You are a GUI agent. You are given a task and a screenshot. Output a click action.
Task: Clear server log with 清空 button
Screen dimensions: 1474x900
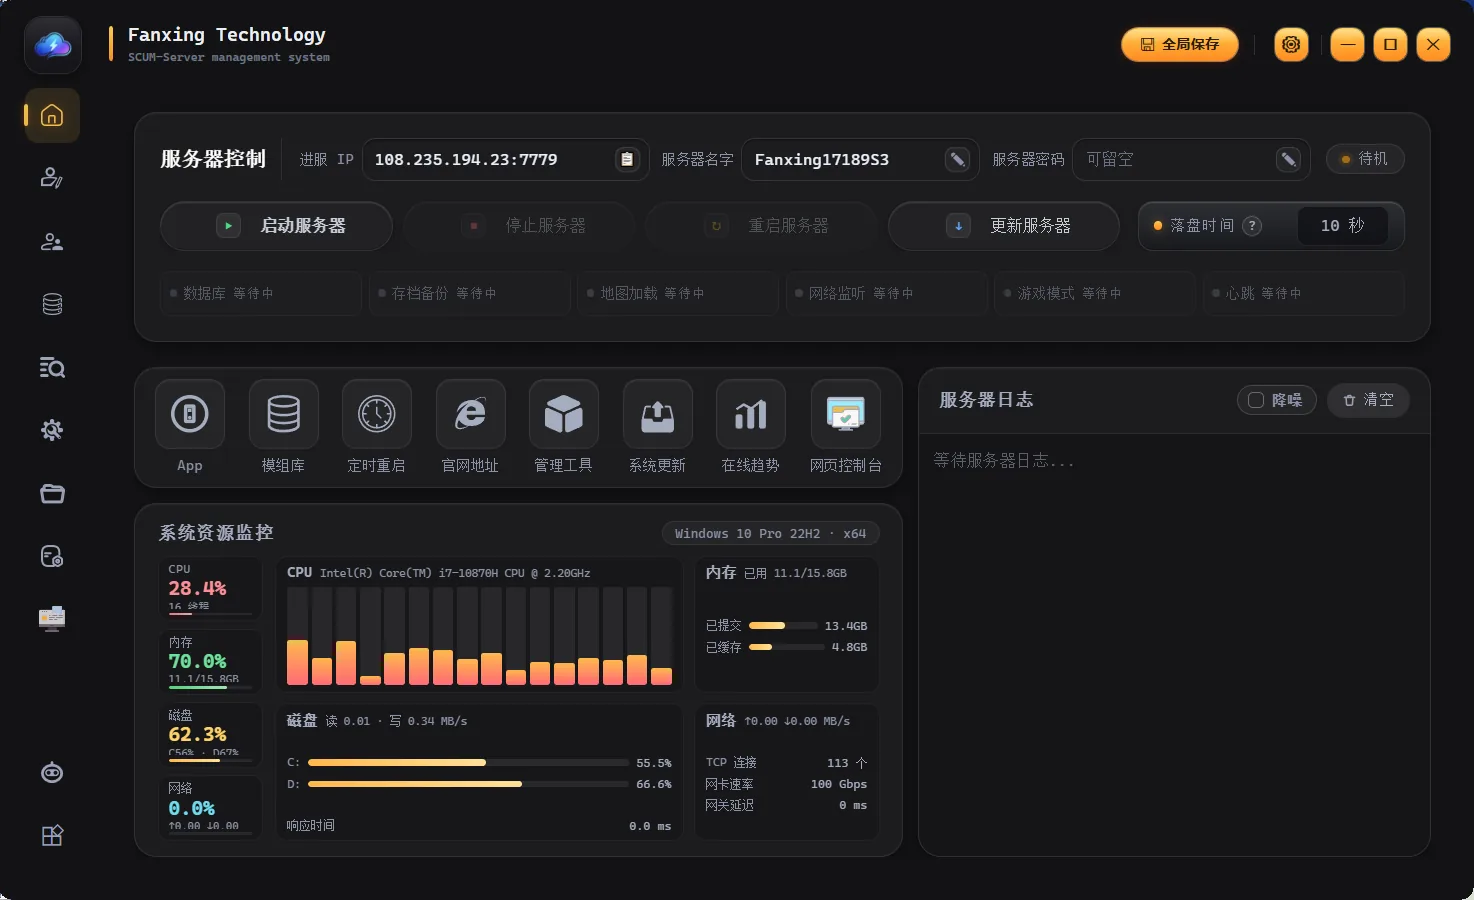[x=1368, y=400]
